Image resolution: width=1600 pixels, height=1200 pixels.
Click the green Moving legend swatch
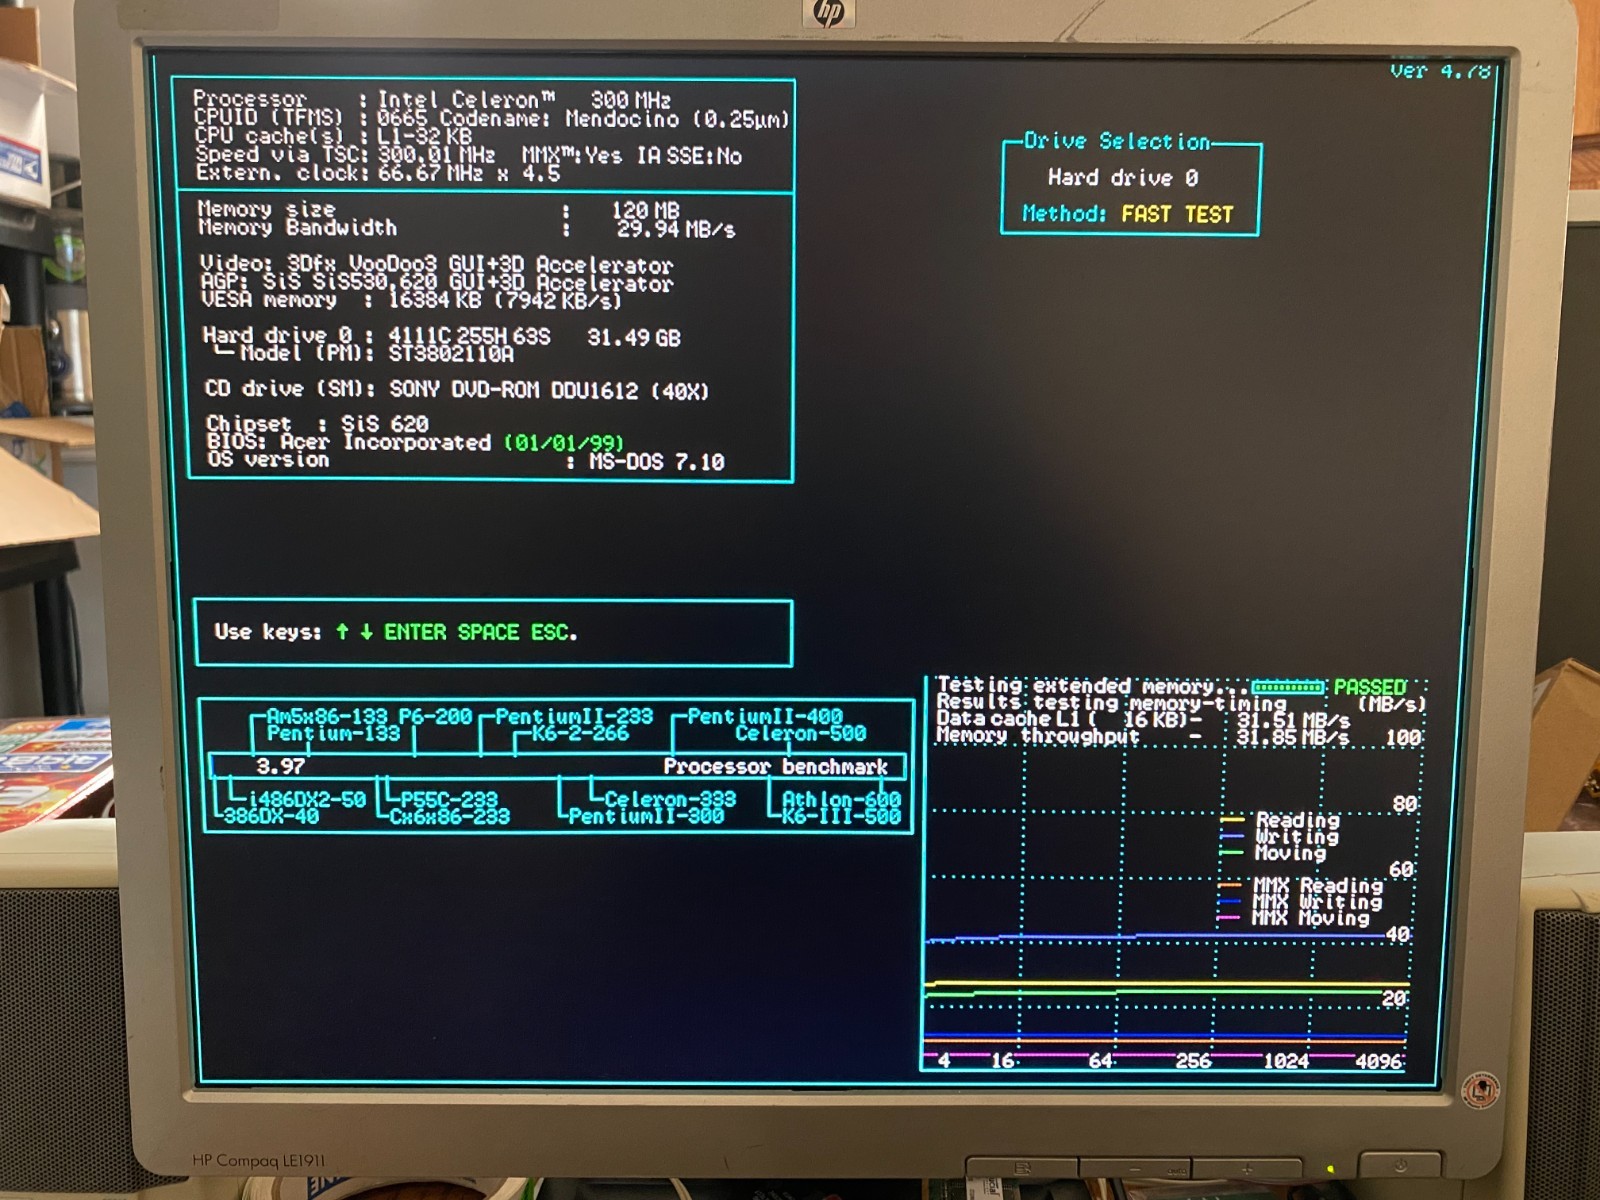1232,853
